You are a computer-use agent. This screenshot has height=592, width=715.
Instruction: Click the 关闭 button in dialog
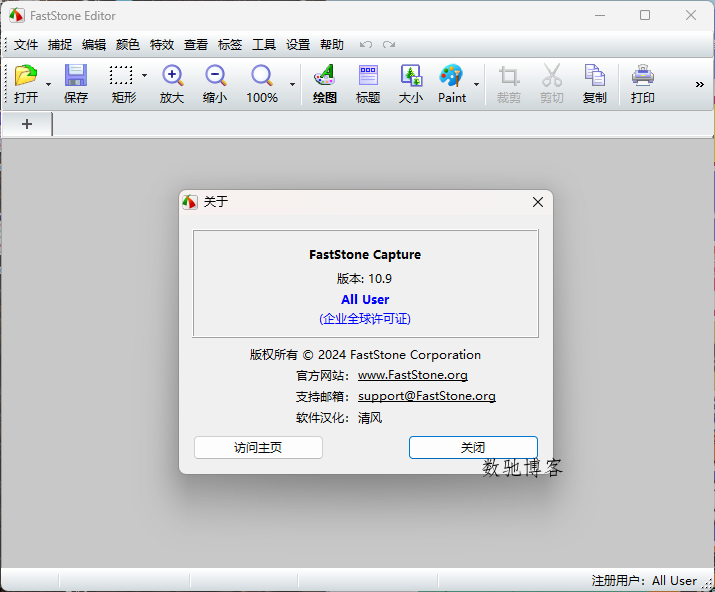[x=473, y=447]
